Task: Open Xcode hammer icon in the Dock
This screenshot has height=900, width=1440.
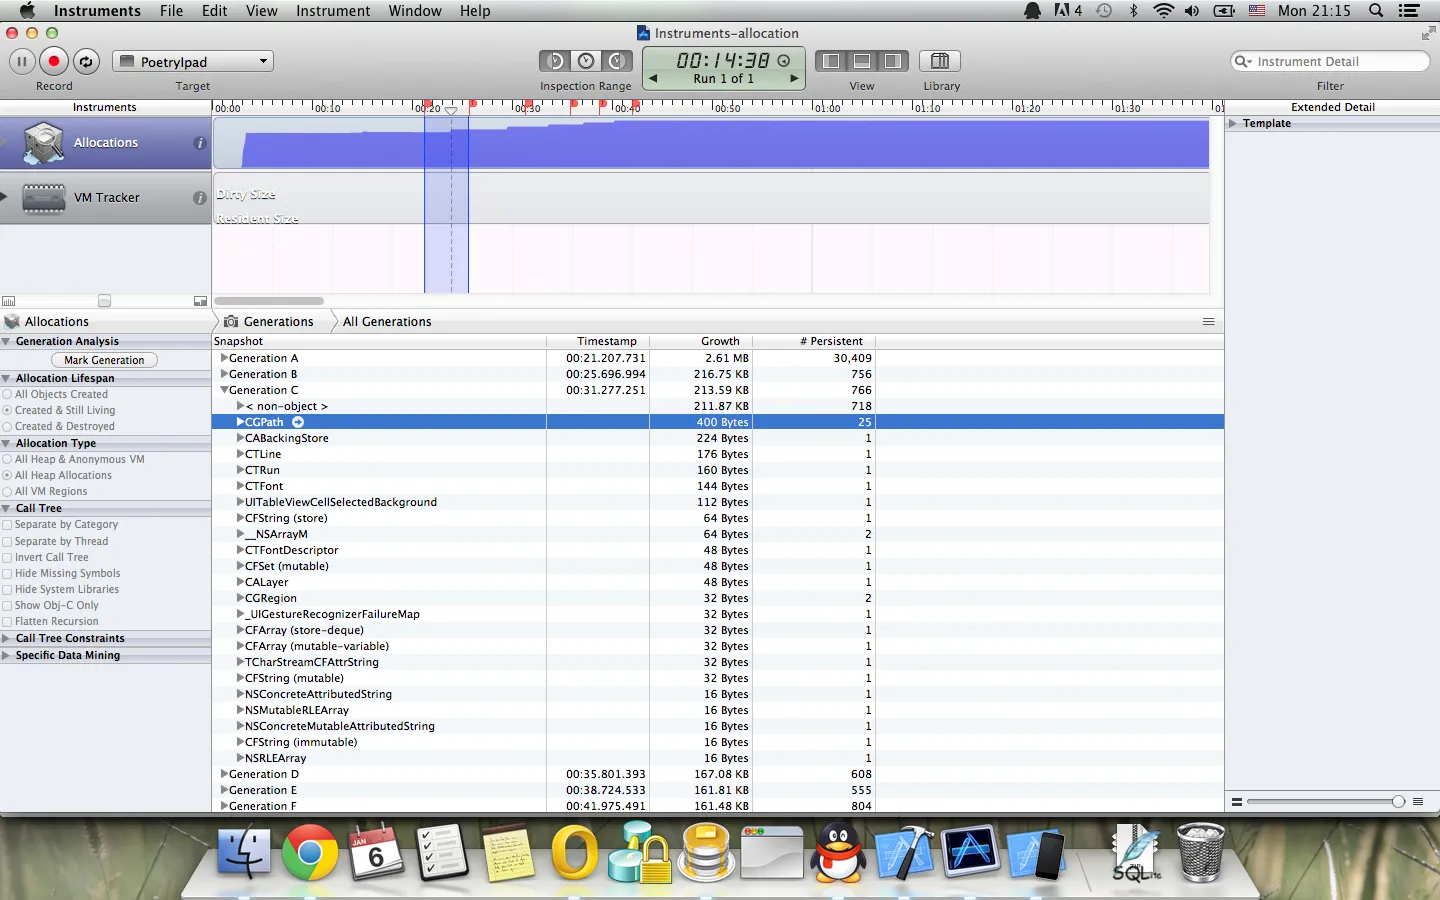Action: [x=904, y=853]
